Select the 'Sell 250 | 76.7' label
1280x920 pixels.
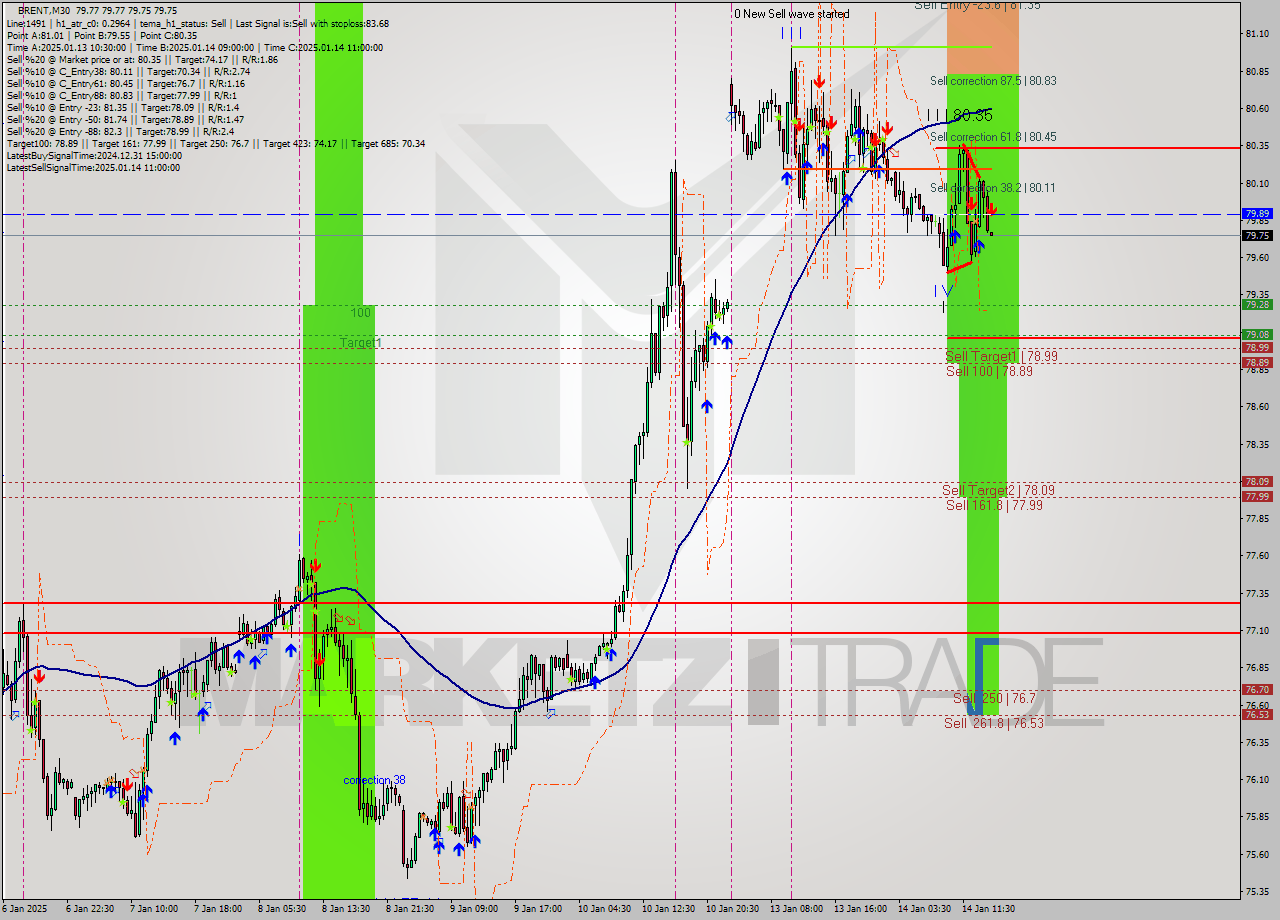(994, 697)
